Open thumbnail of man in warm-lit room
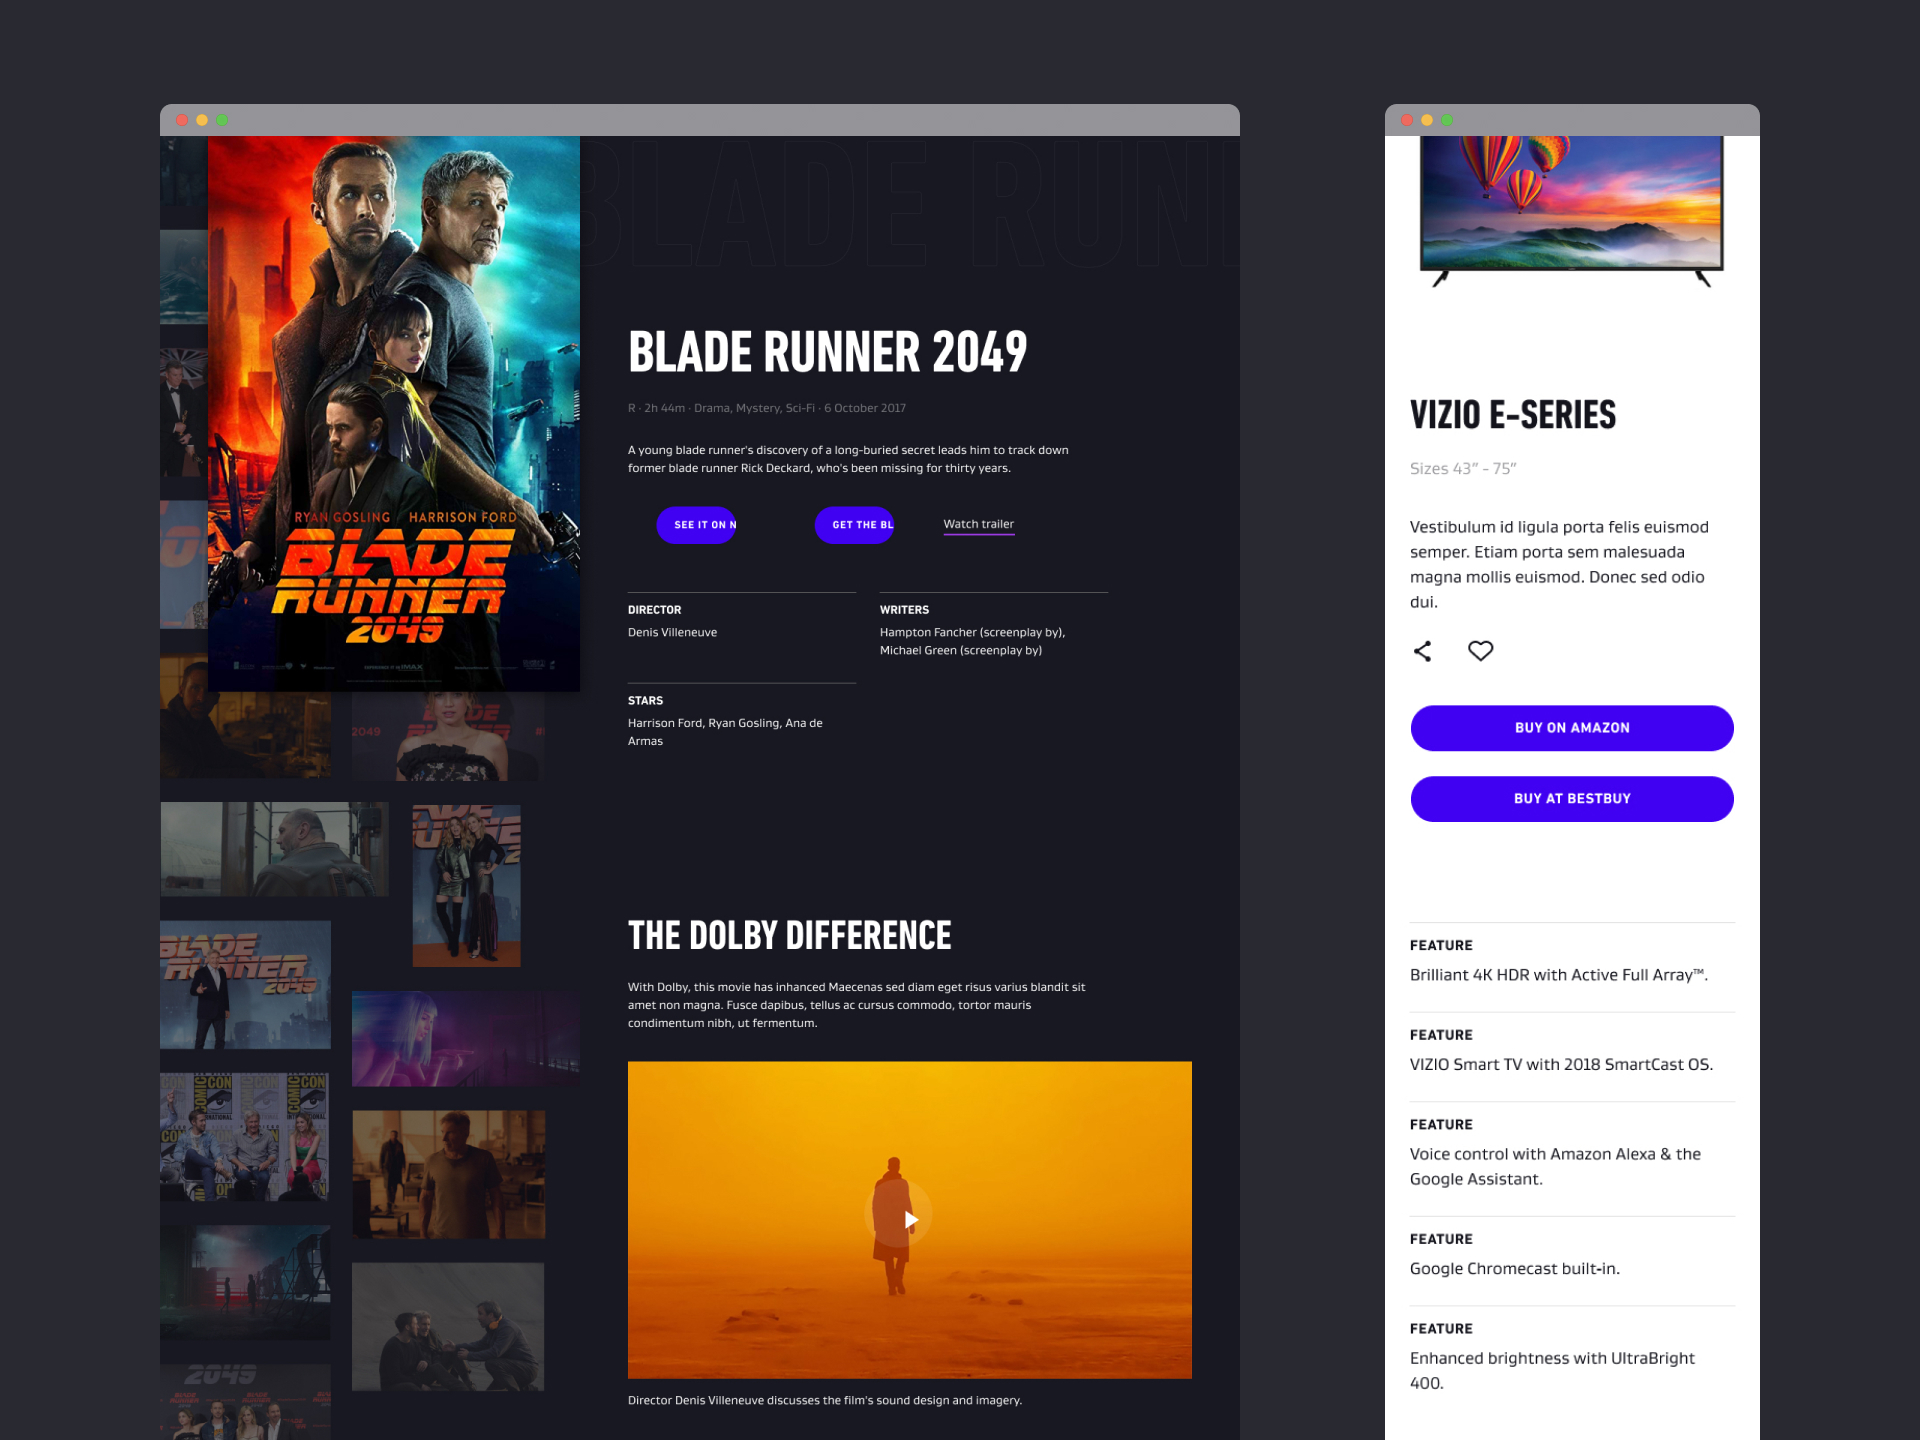This screenshot has width=1920, height=1440. 449,1174
